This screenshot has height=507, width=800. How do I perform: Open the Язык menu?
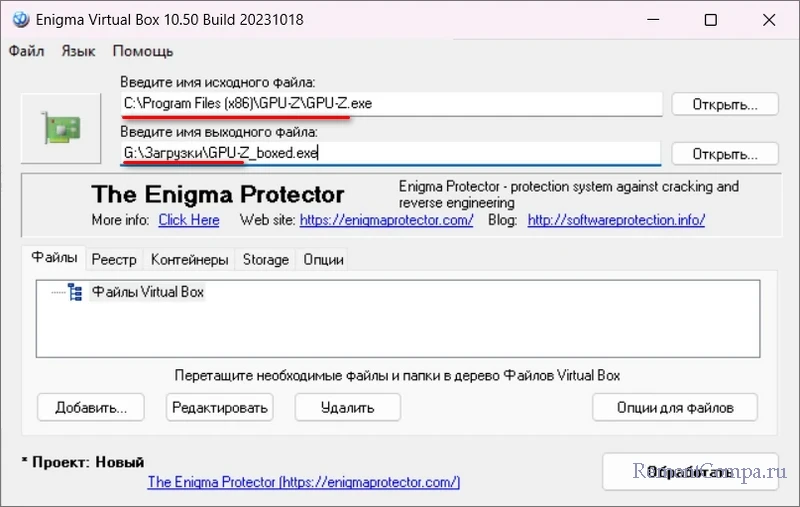[78, 51]
